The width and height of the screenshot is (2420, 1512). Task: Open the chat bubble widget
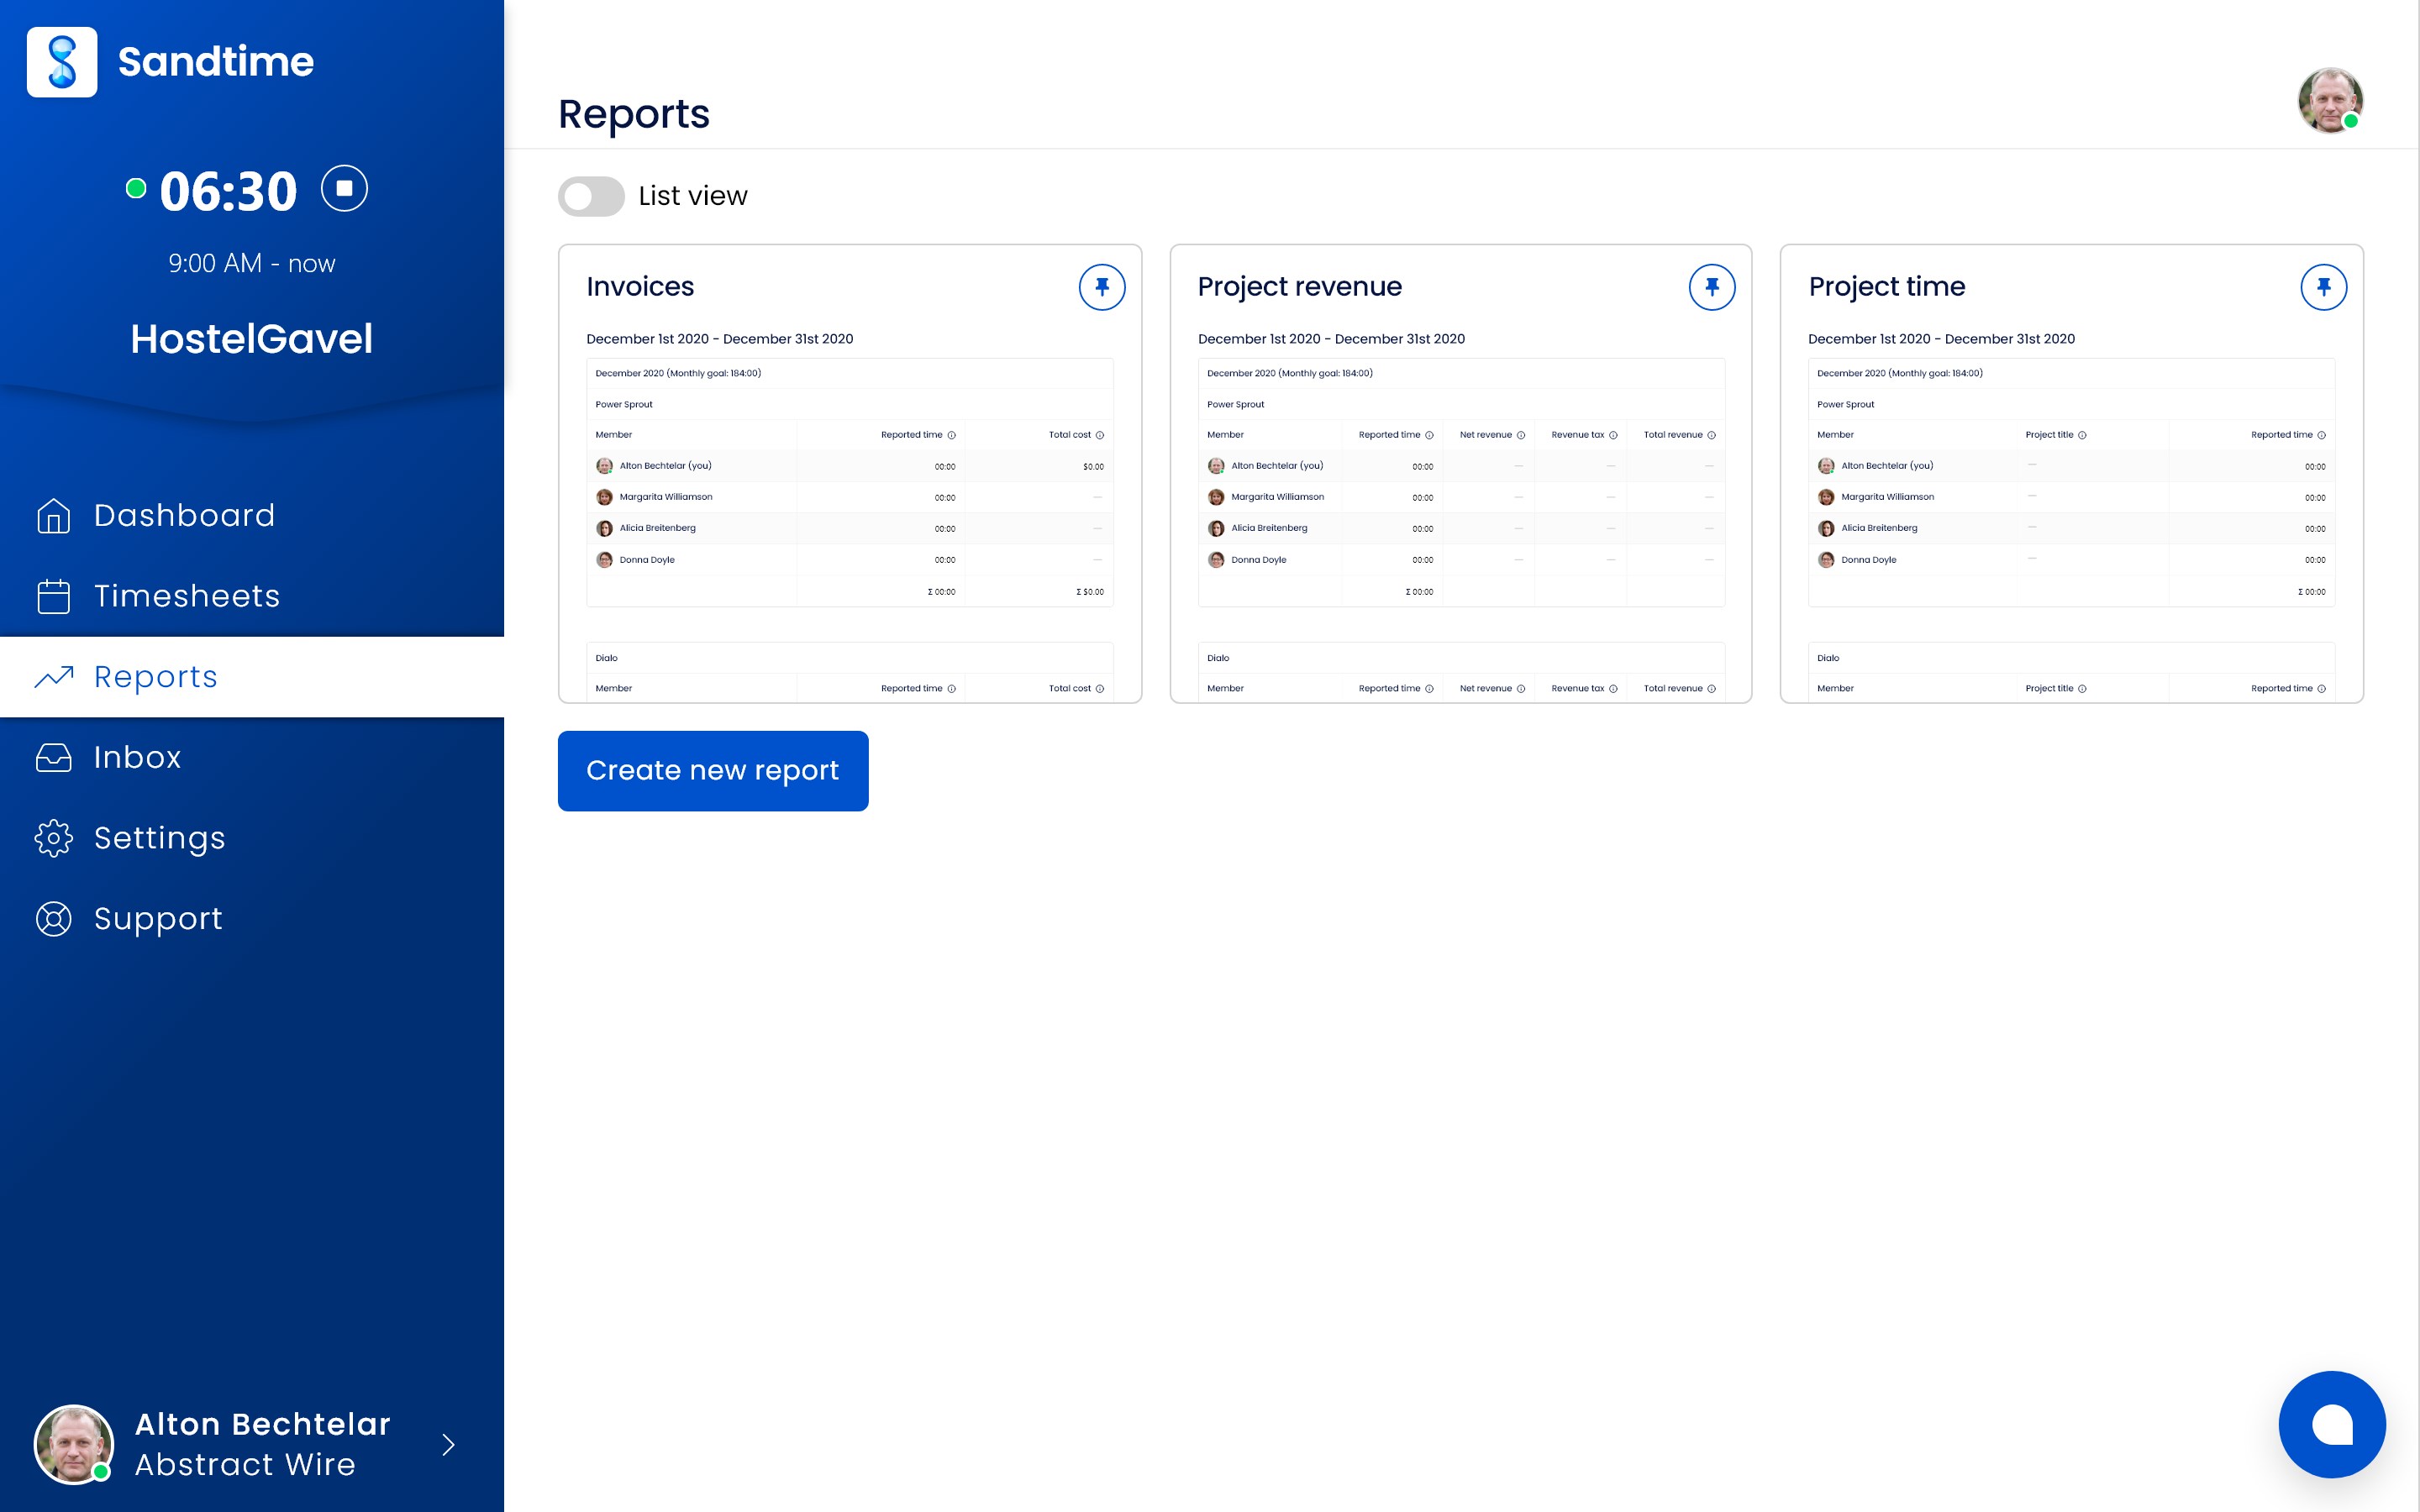coord(2331,1424)
